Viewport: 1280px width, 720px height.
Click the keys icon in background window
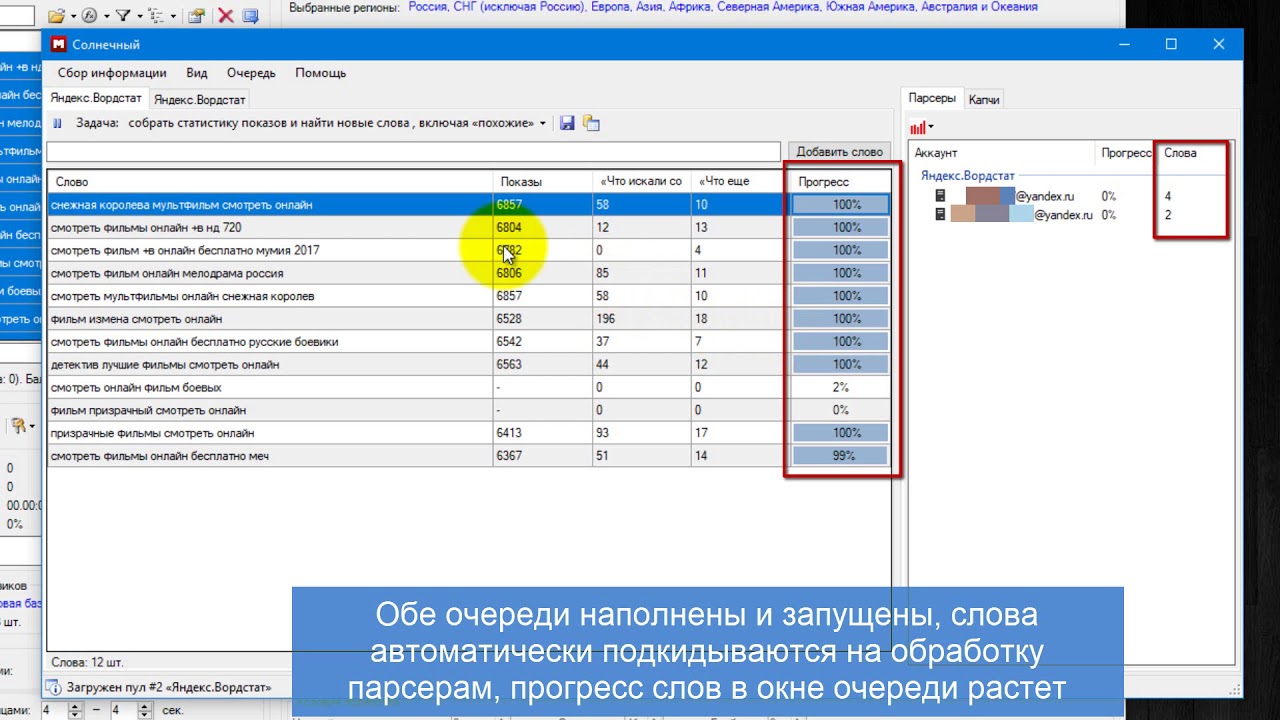tap(18, 426)
